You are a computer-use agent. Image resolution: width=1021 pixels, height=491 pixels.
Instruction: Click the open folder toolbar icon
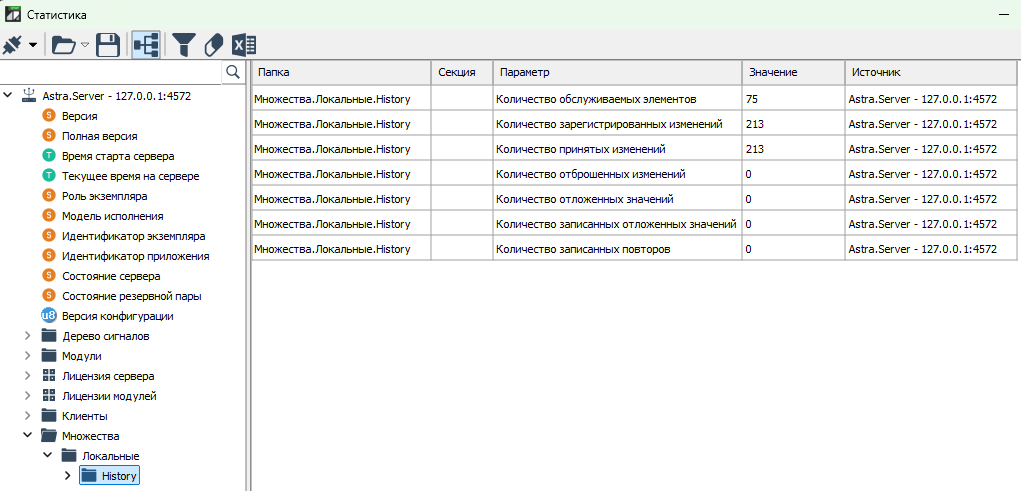click(64, 44)
